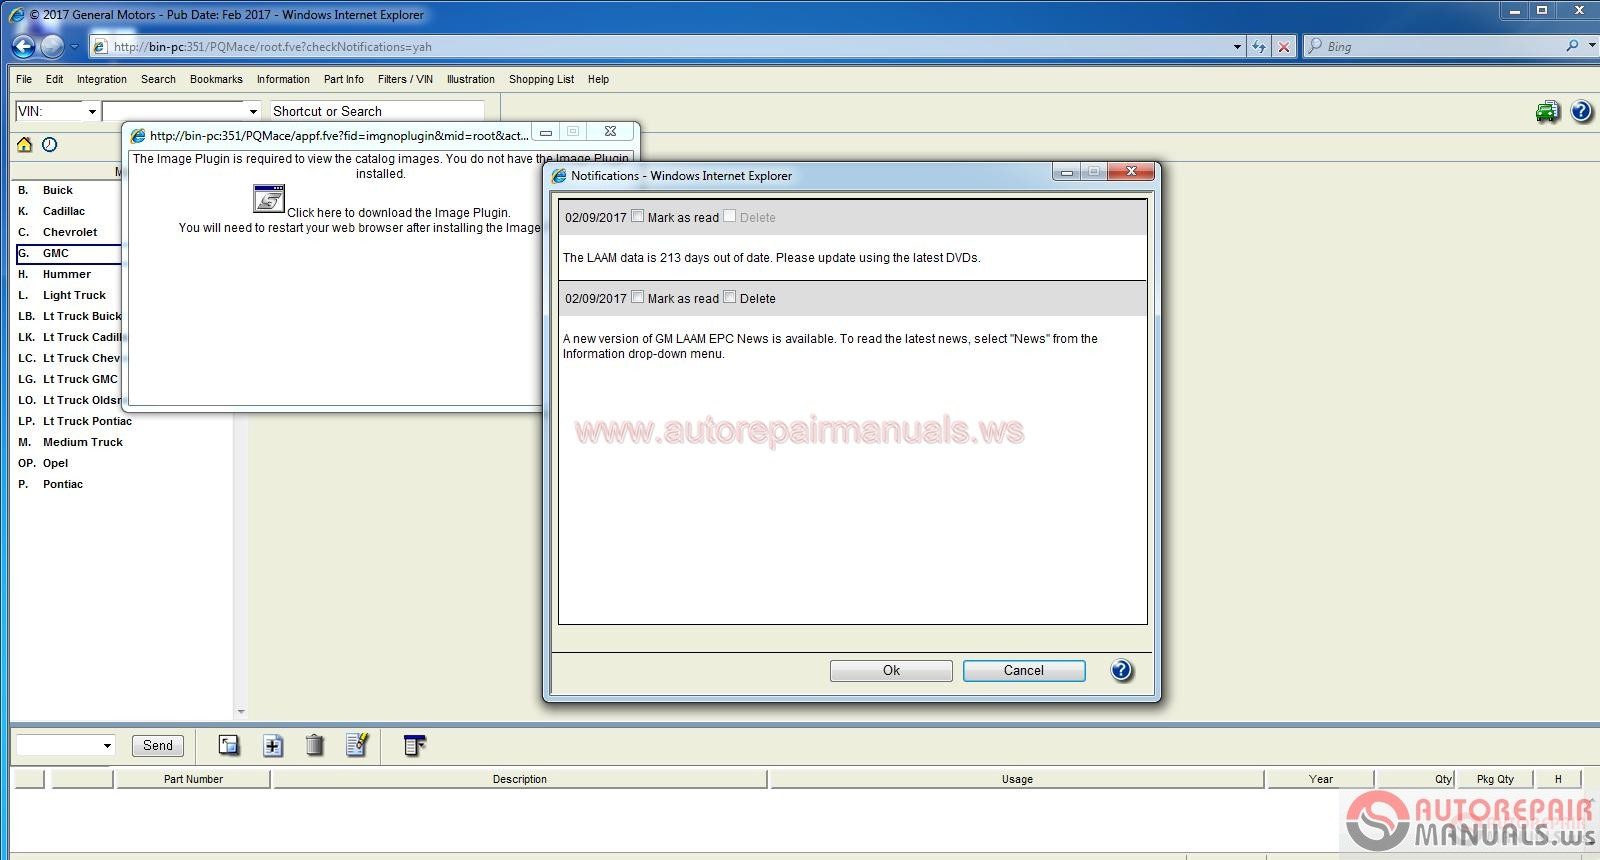Click the Description column header

520,779
